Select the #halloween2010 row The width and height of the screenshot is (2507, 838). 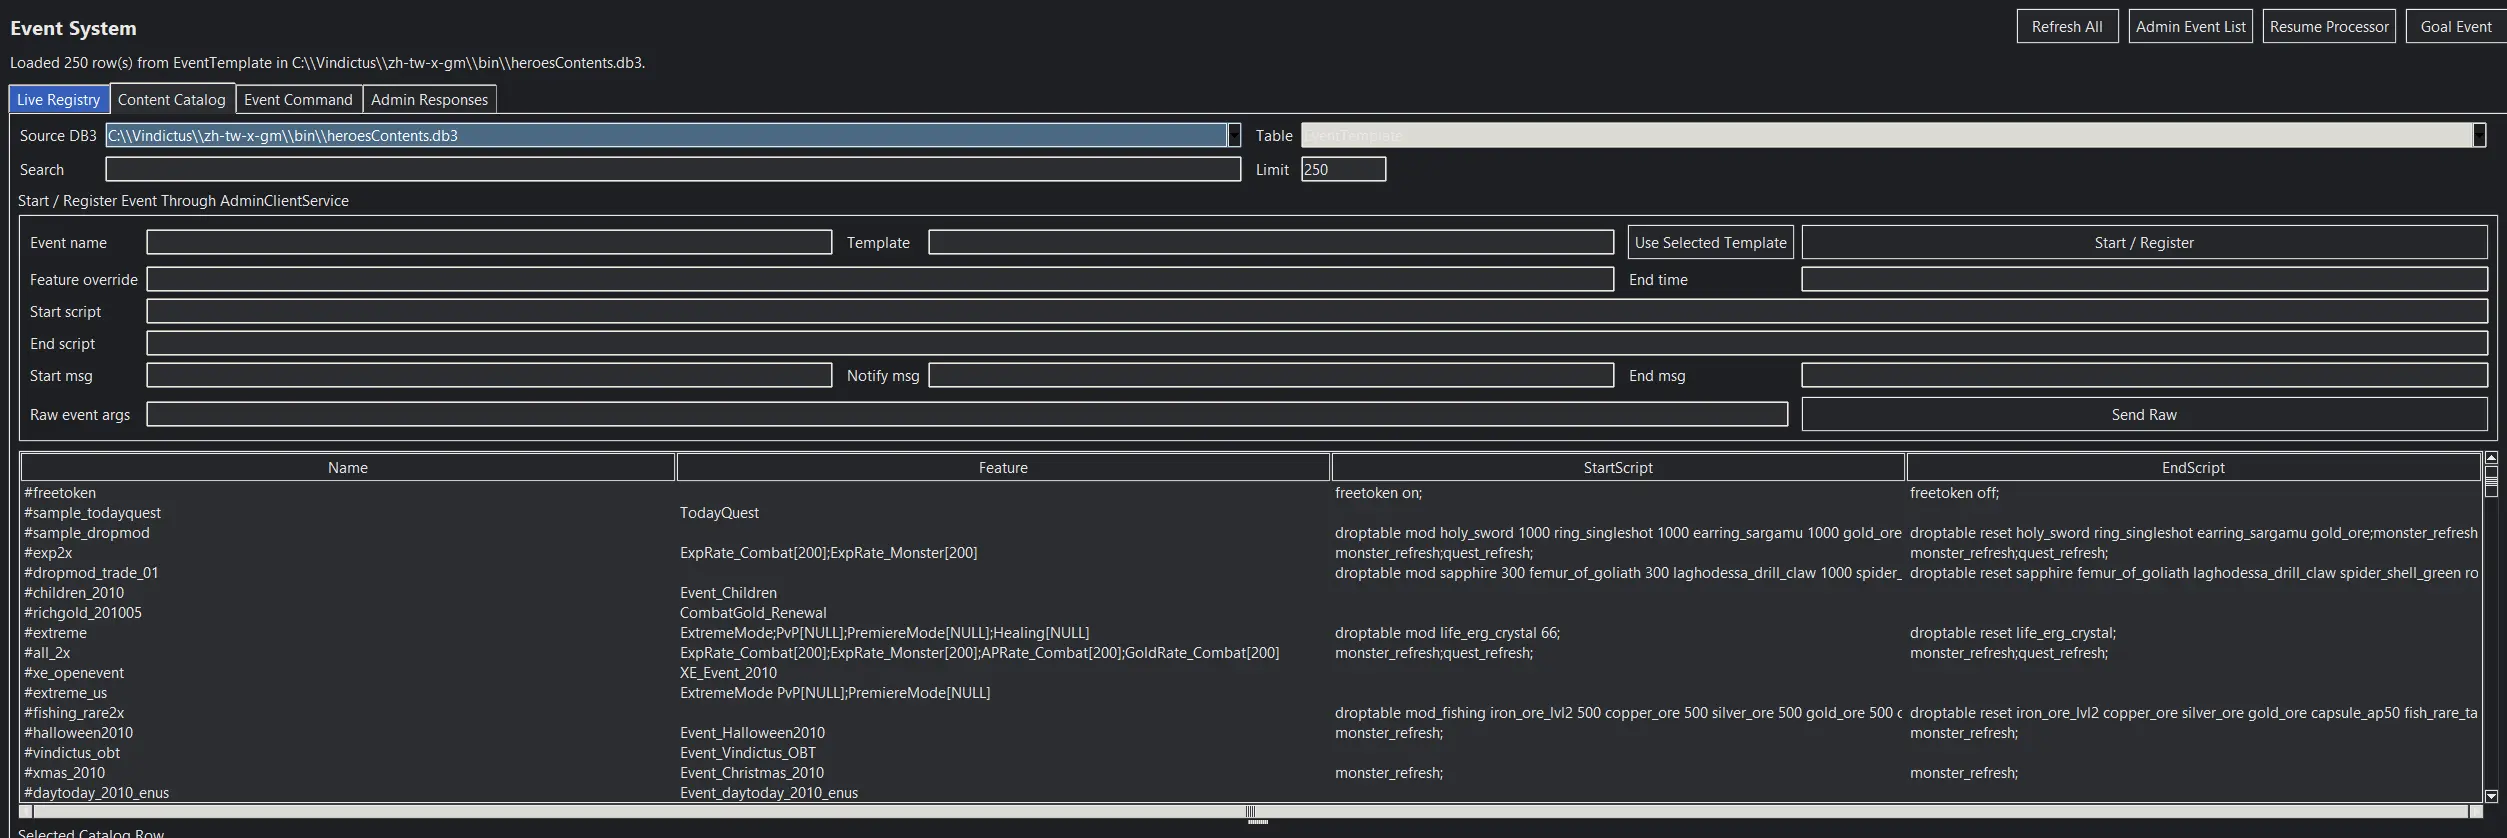tap(1250, 733)
